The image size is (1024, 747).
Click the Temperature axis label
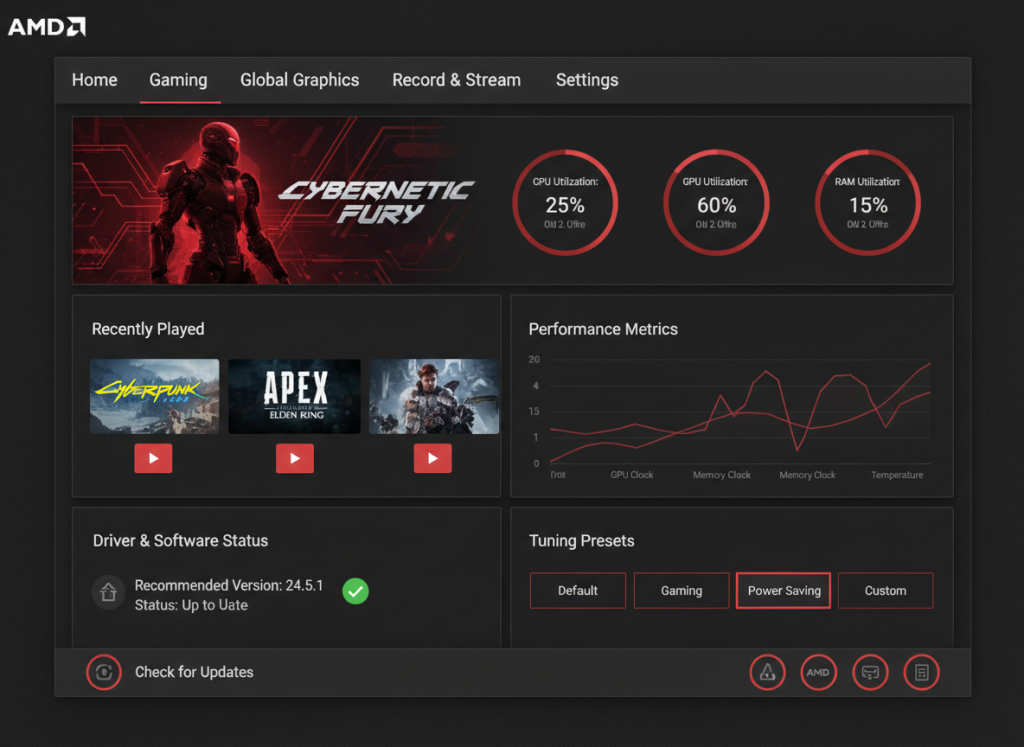[x=897, y=475]
